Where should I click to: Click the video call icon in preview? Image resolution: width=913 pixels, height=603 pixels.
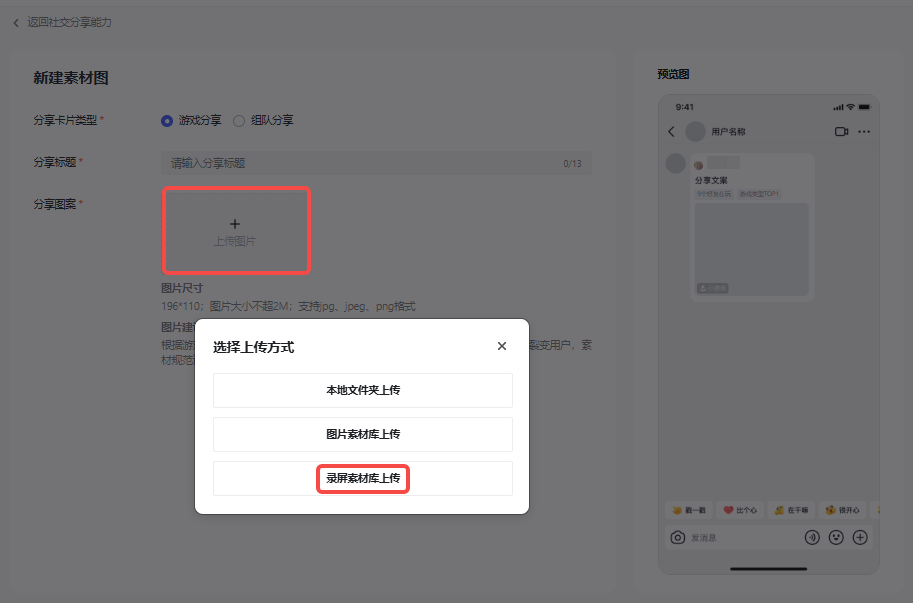(841, 131)
